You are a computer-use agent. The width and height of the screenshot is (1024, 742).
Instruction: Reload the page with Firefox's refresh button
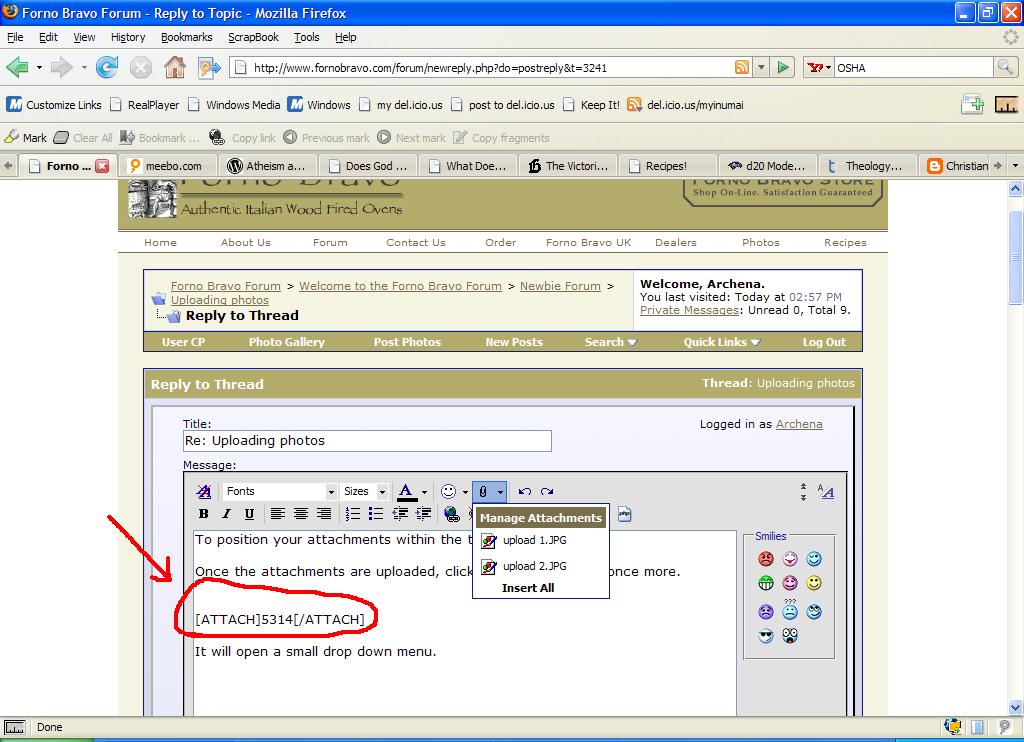[107, 67]
